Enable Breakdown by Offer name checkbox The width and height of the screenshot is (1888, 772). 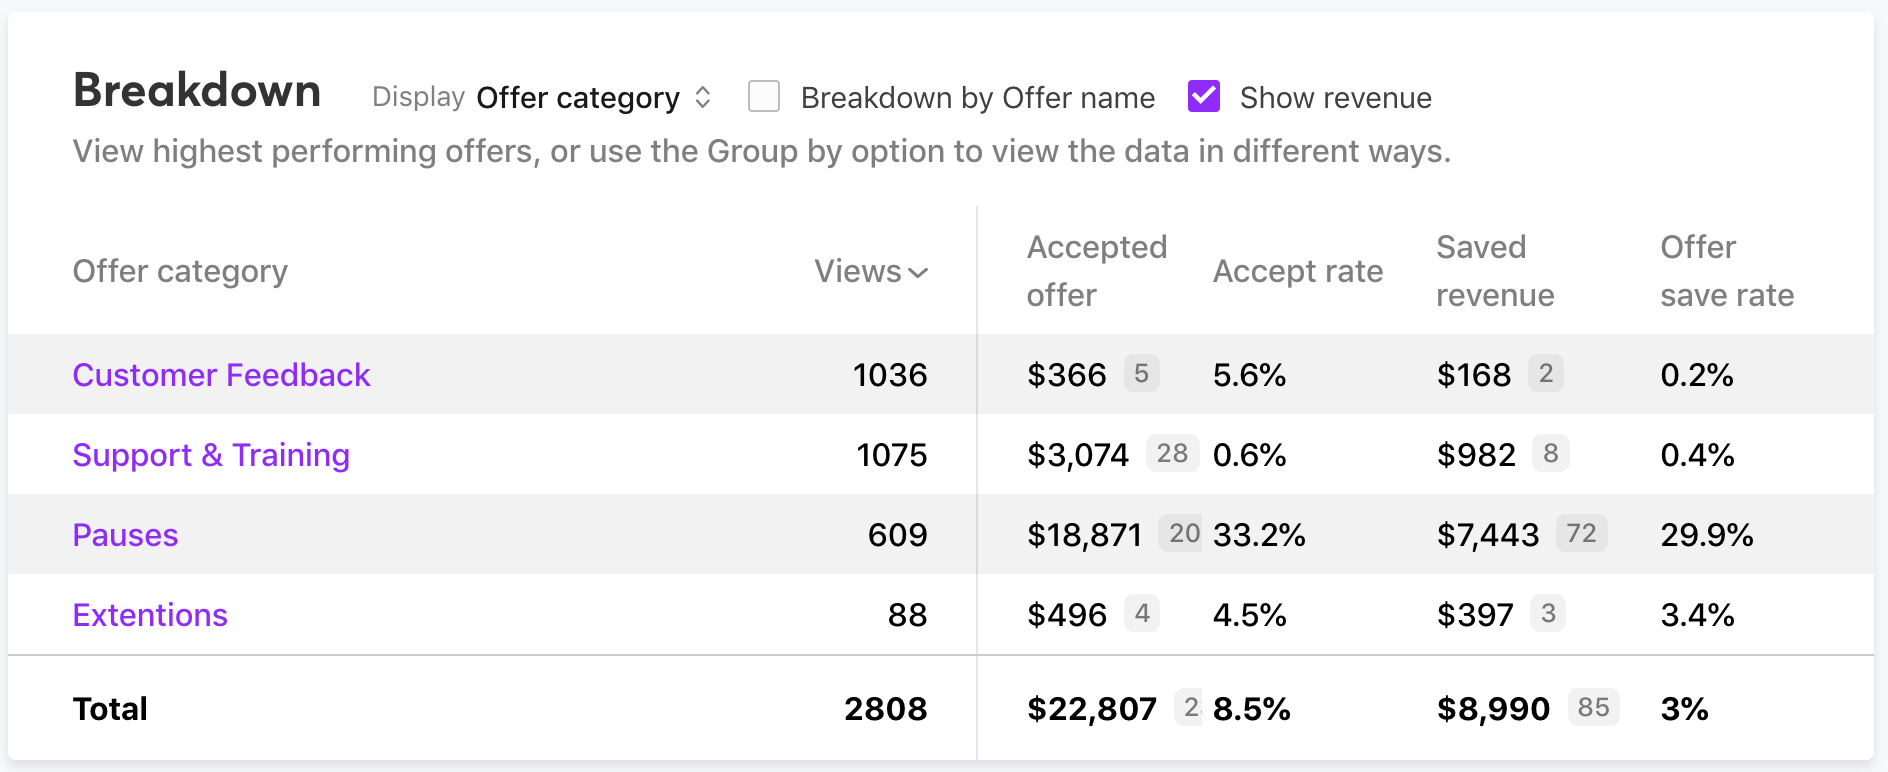[x=764, y=97]
